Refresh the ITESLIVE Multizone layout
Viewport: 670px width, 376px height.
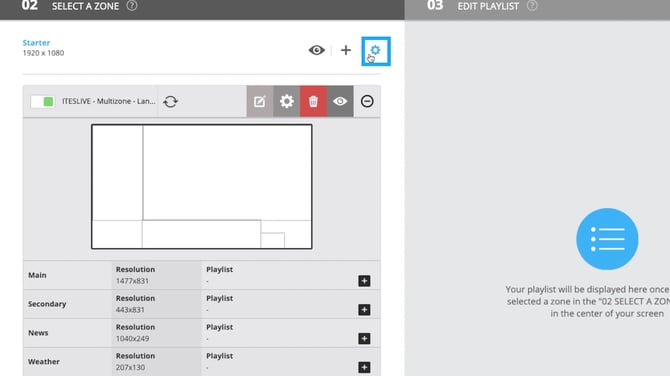(x=170, y=101)
